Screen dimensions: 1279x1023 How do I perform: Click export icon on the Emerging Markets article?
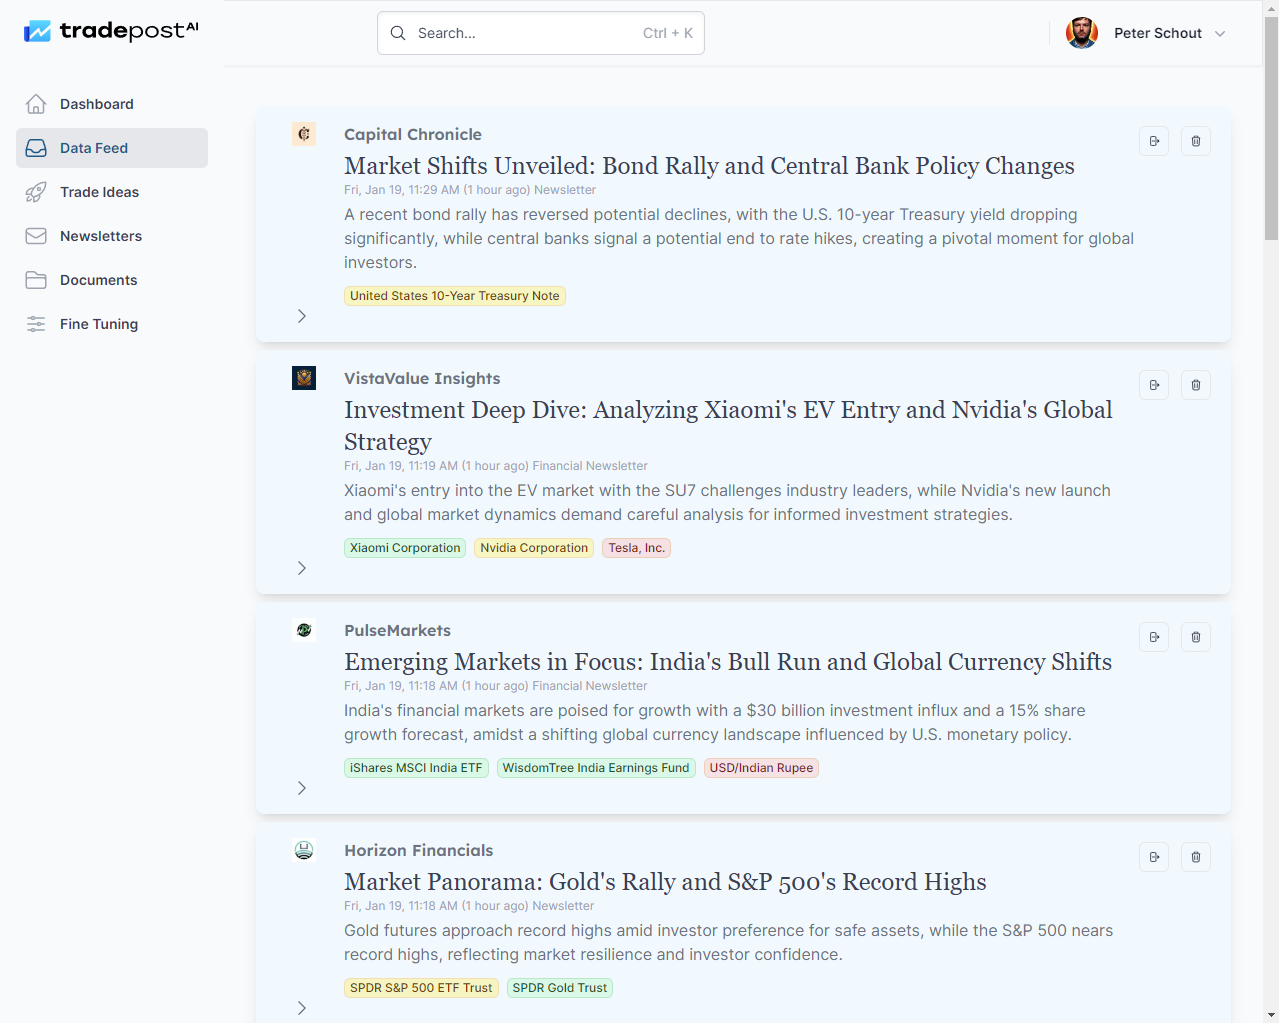coord(1153,637)
